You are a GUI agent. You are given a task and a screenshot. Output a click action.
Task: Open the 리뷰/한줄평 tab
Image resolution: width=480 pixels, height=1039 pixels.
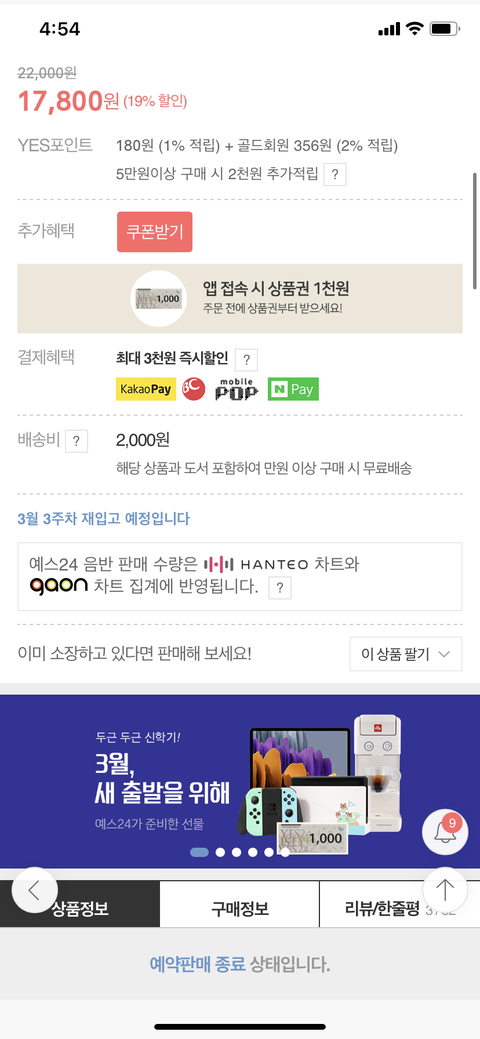point(399,908)
